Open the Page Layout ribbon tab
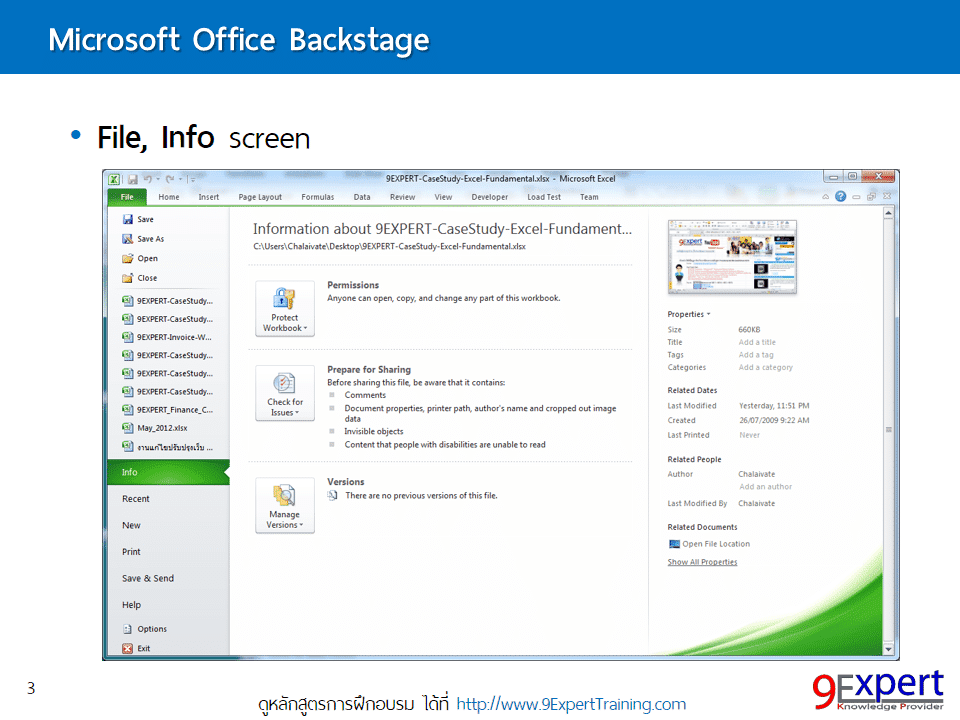This screenshot has height=720, width=960. pos(260,197)
